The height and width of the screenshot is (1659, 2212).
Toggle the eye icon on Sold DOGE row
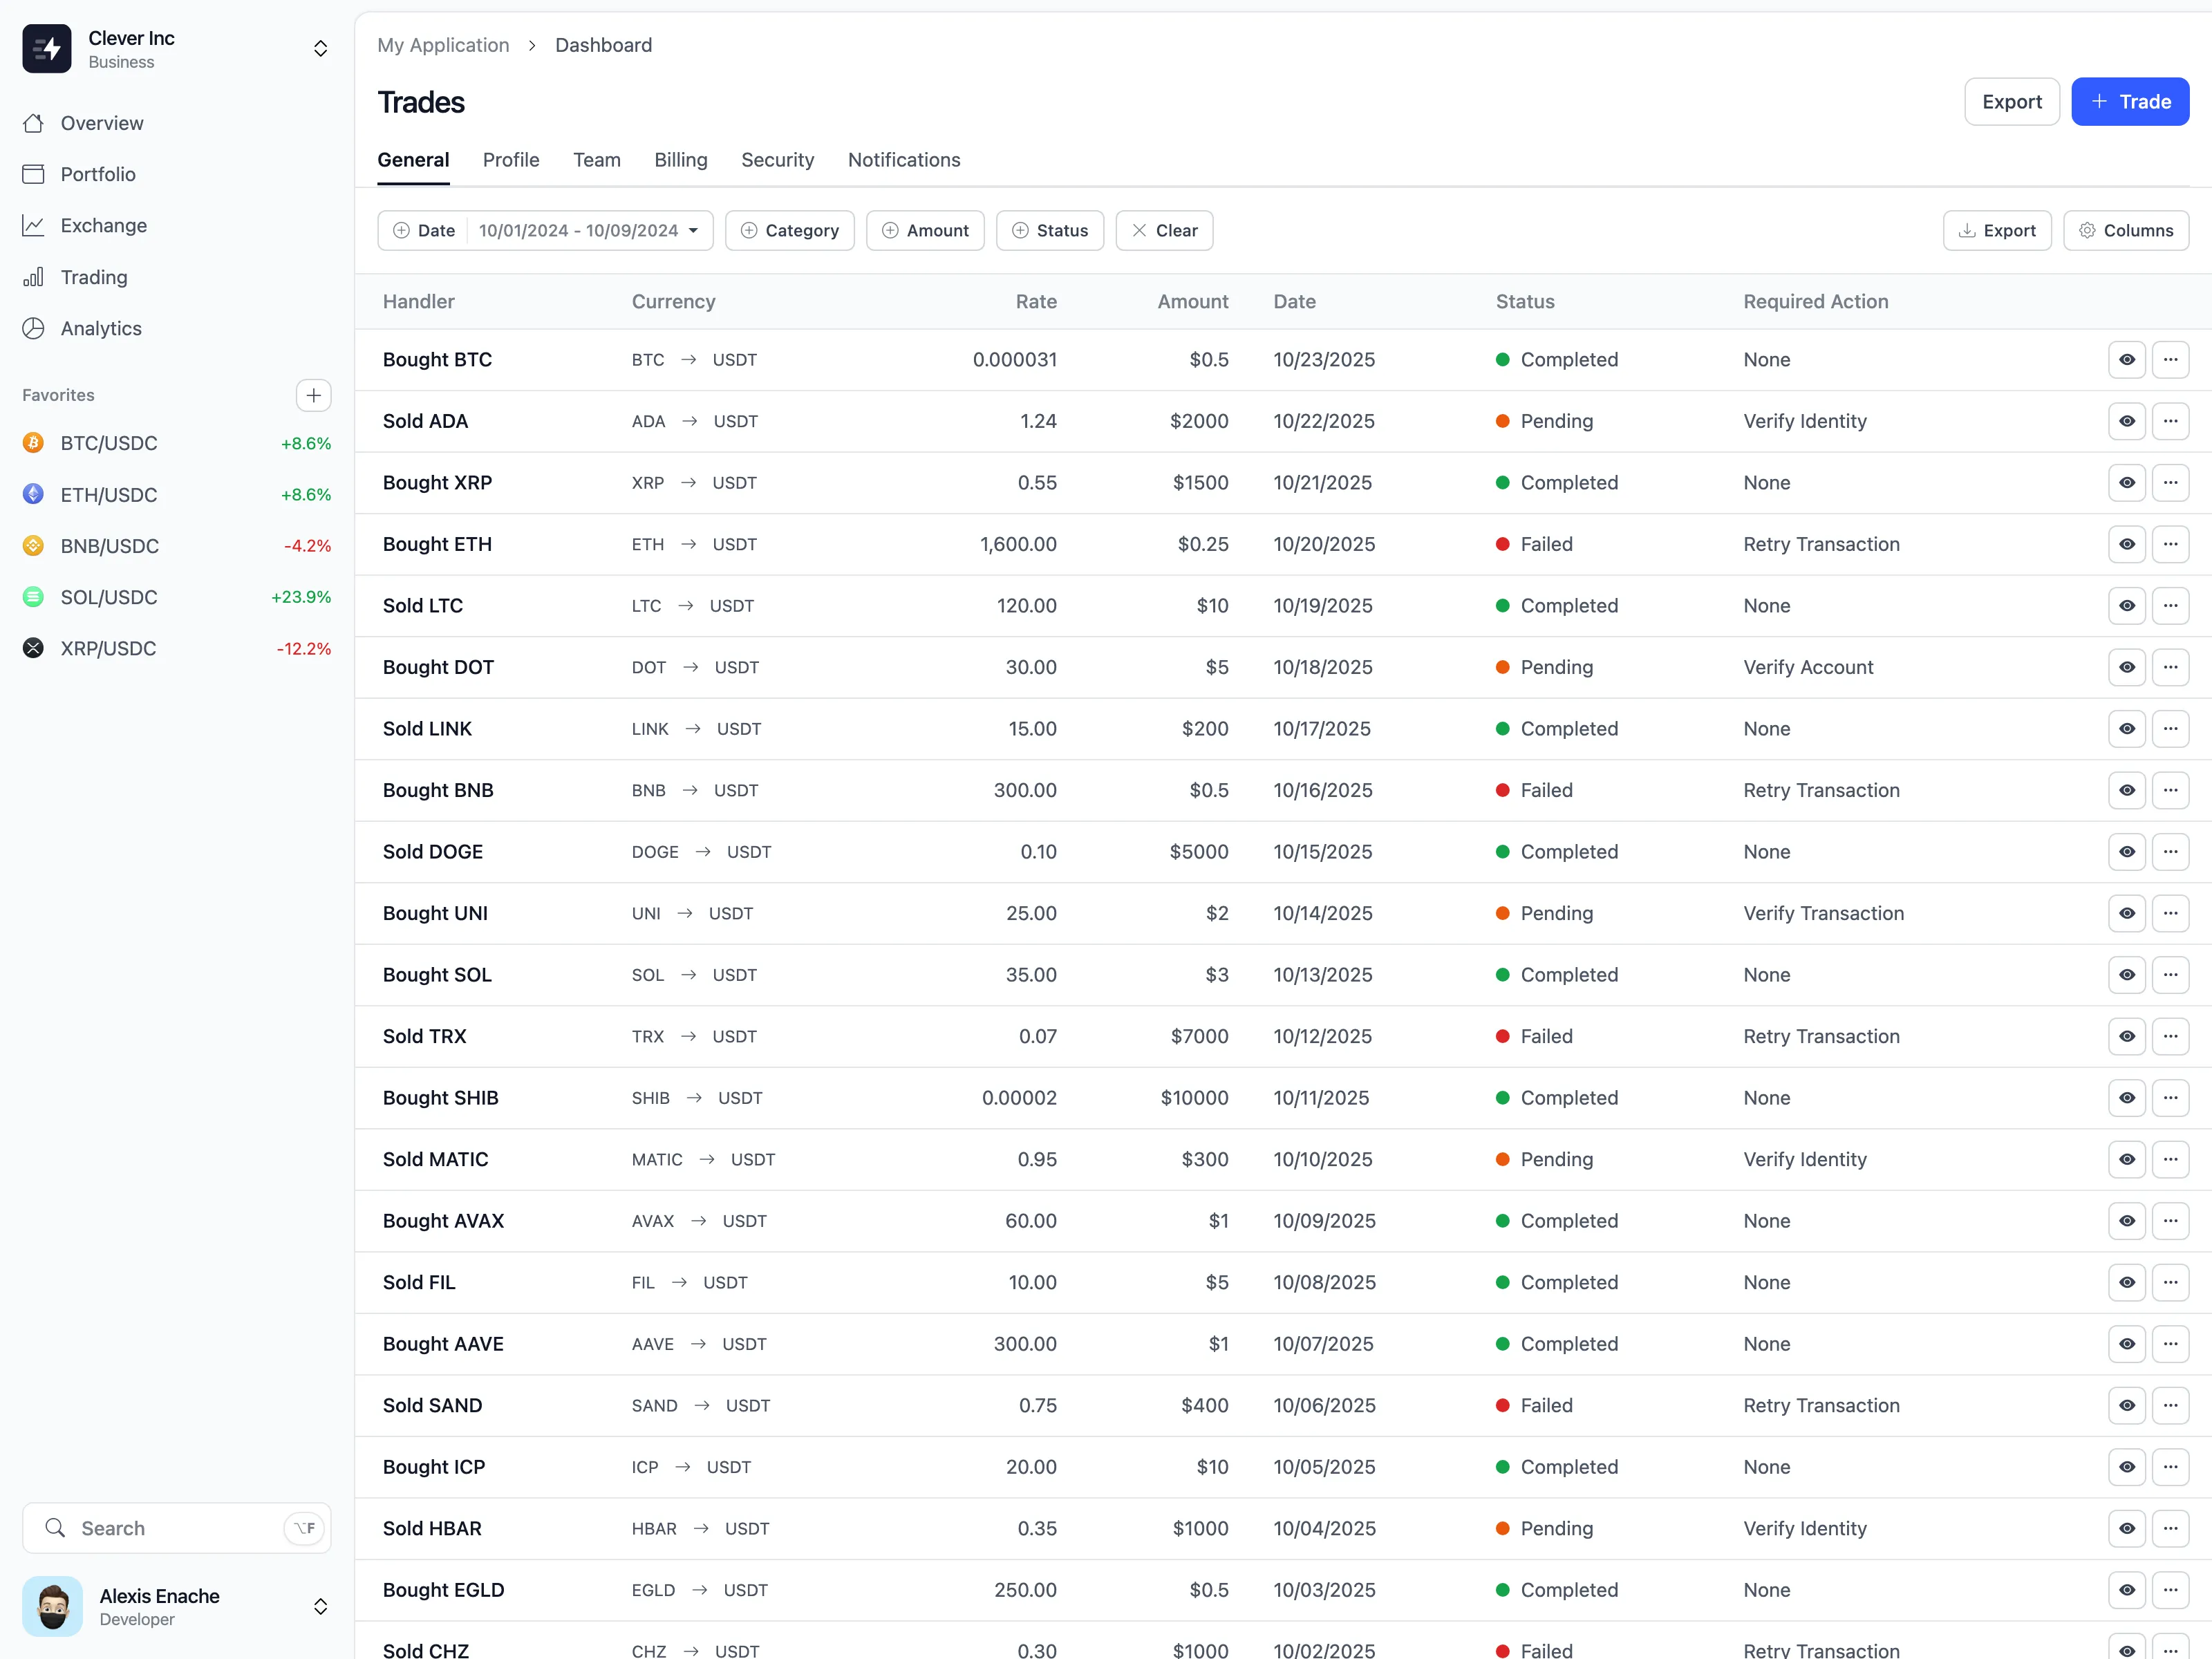coord(2126,852)
